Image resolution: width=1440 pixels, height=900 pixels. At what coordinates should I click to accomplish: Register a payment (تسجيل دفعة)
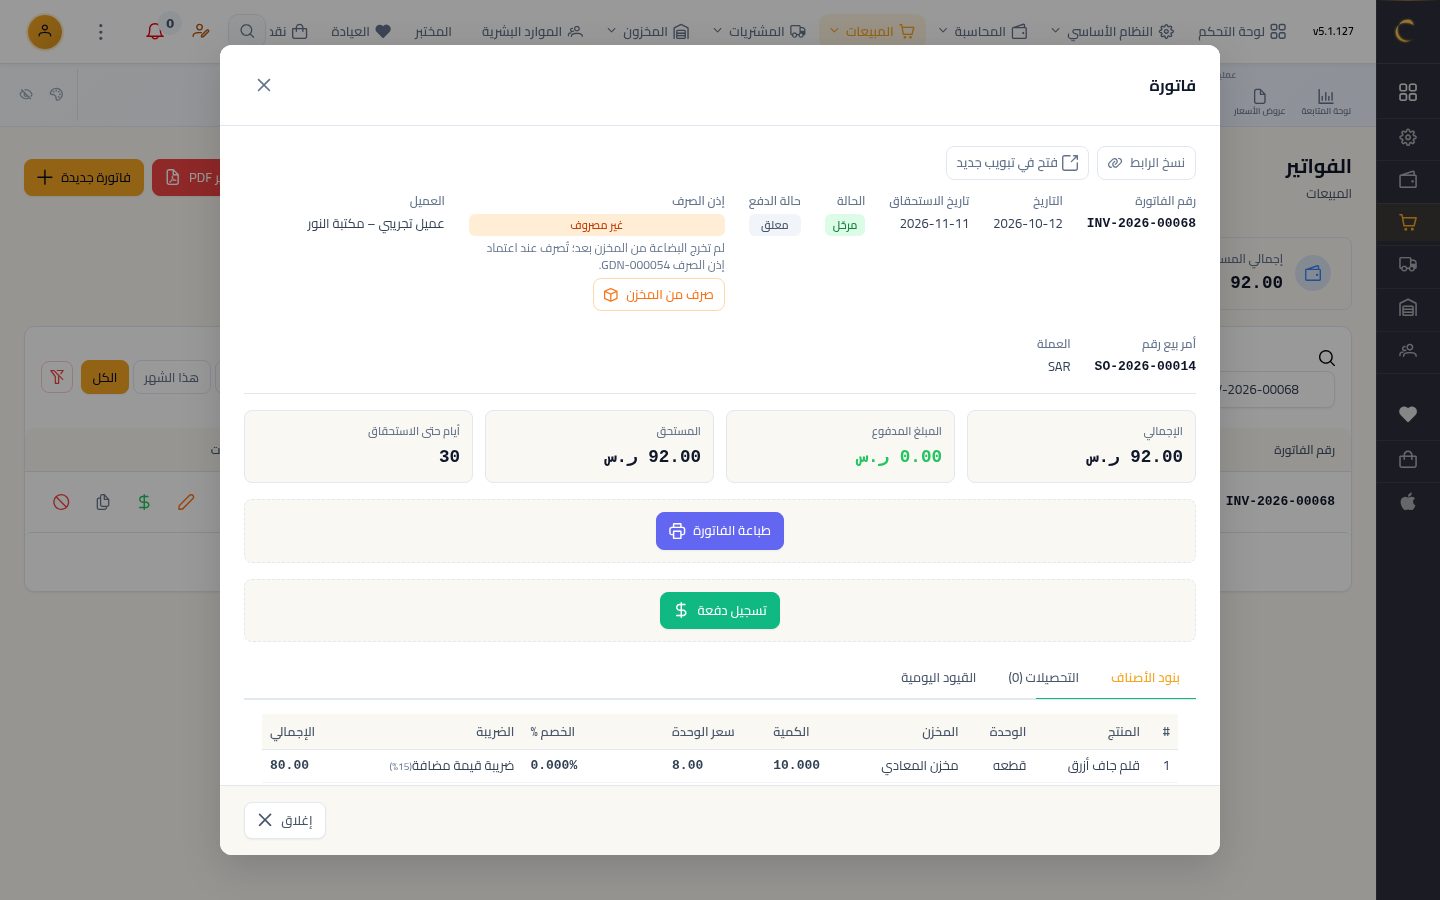pyautogui.click(x=720, y=611)
